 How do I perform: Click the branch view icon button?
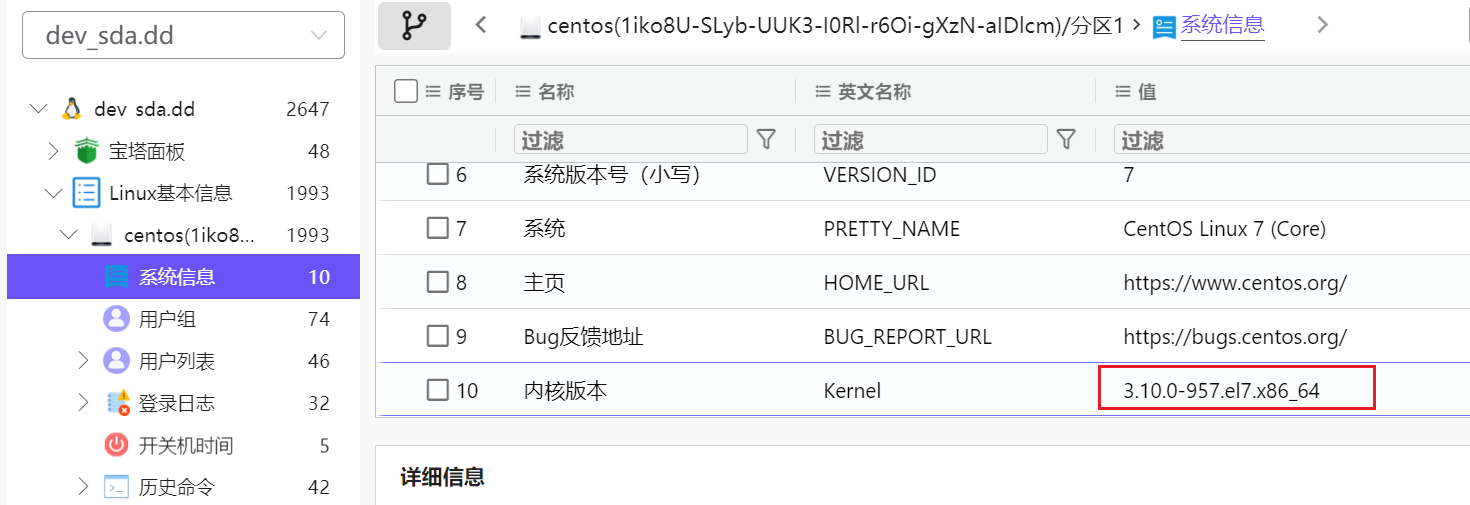coord(414,26)
